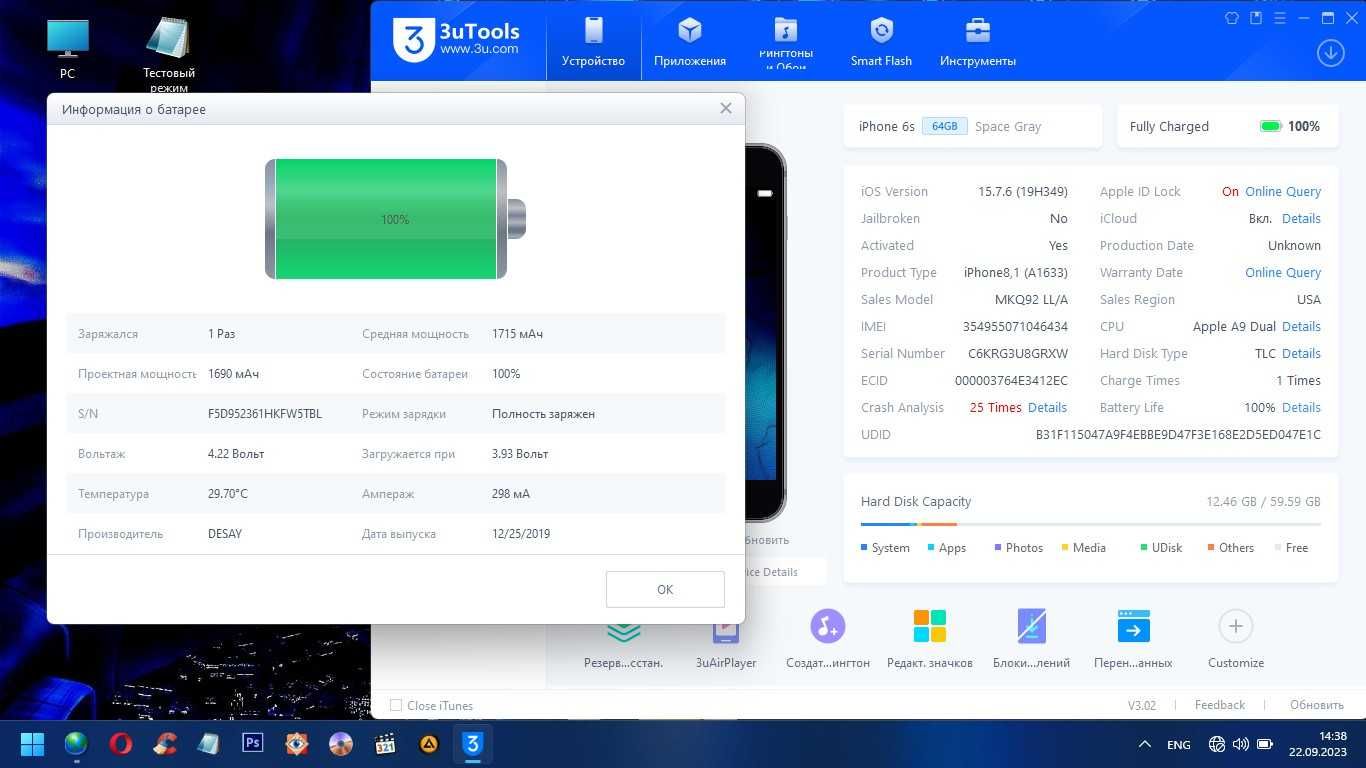
Task: Open Hard Disk Type TLC Details link
Action: tap(1301, 353)
